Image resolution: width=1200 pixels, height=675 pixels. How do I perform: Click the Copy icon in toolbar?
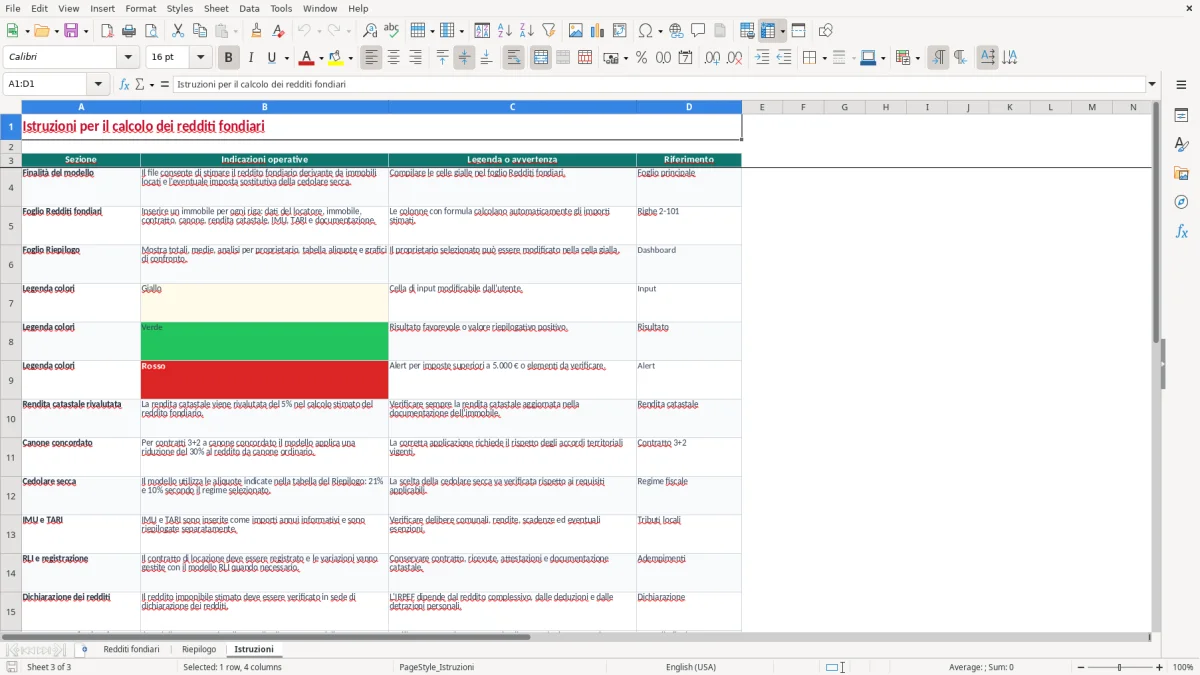pyautogui.click(x=199, y=31)
